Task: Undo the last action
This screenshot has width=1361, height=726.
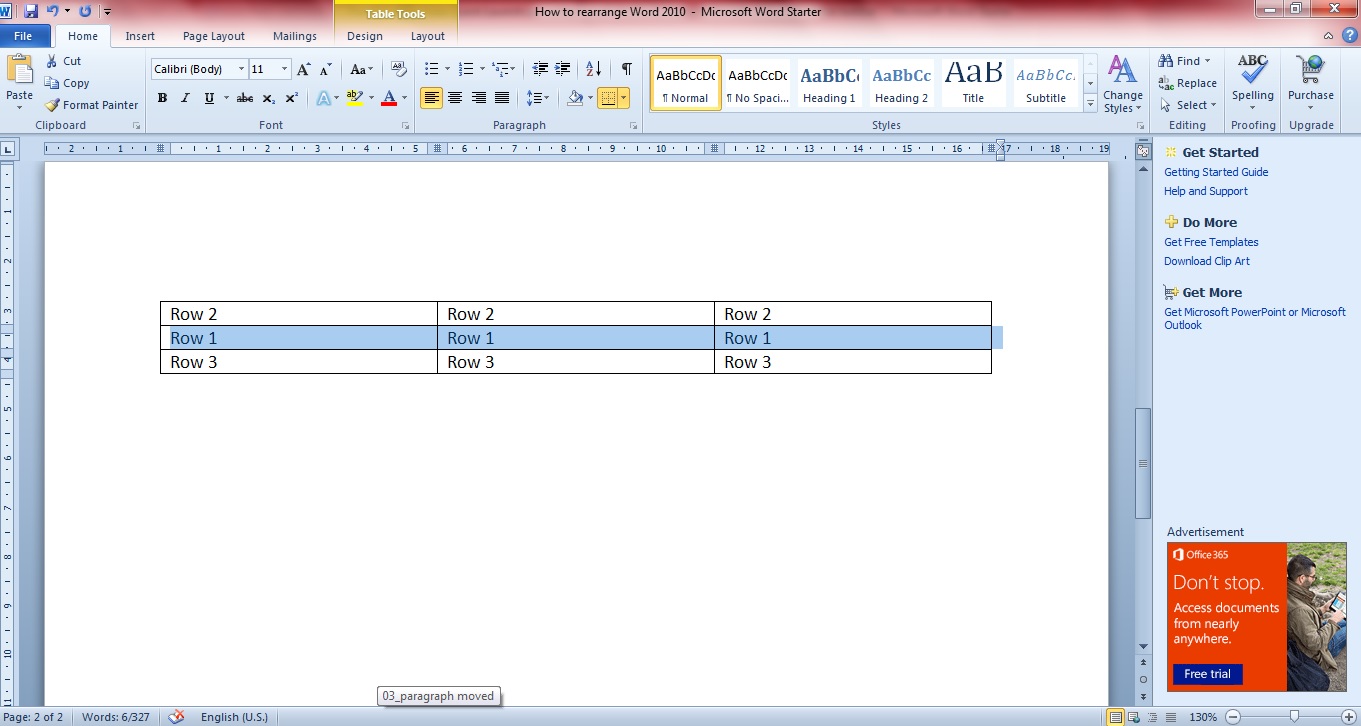Action: [x=52, y=11]
